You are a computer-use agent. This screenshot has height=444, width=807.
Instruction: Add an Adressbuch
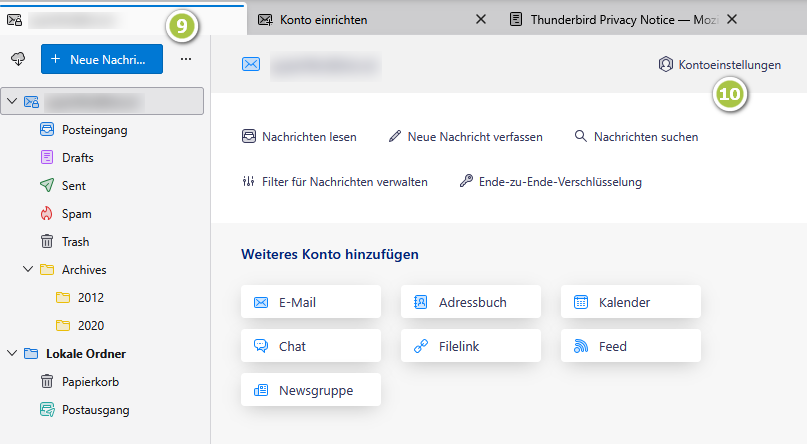[471, 302]
